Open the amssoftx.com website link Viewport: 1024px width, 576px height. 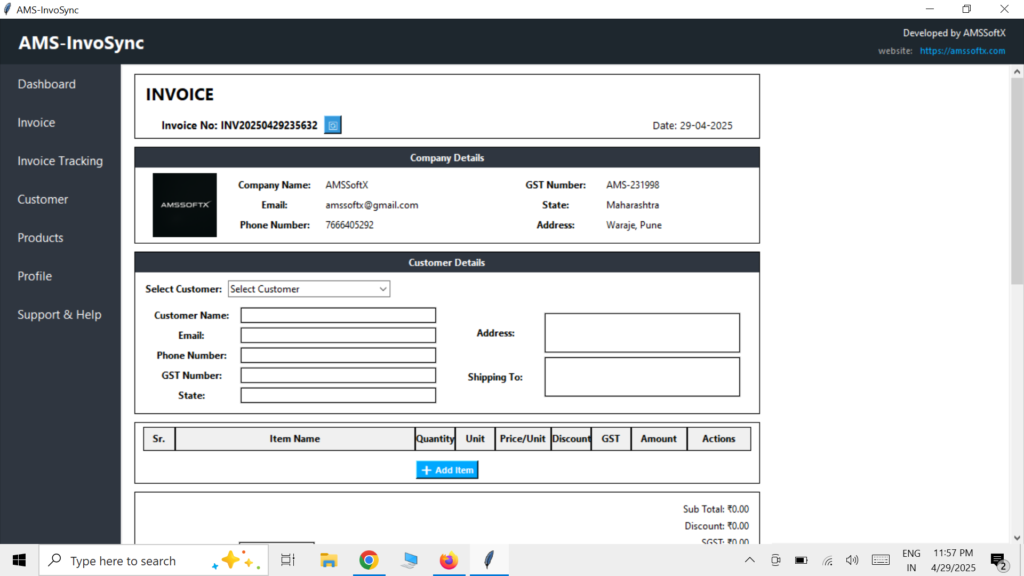pos(962,51)
